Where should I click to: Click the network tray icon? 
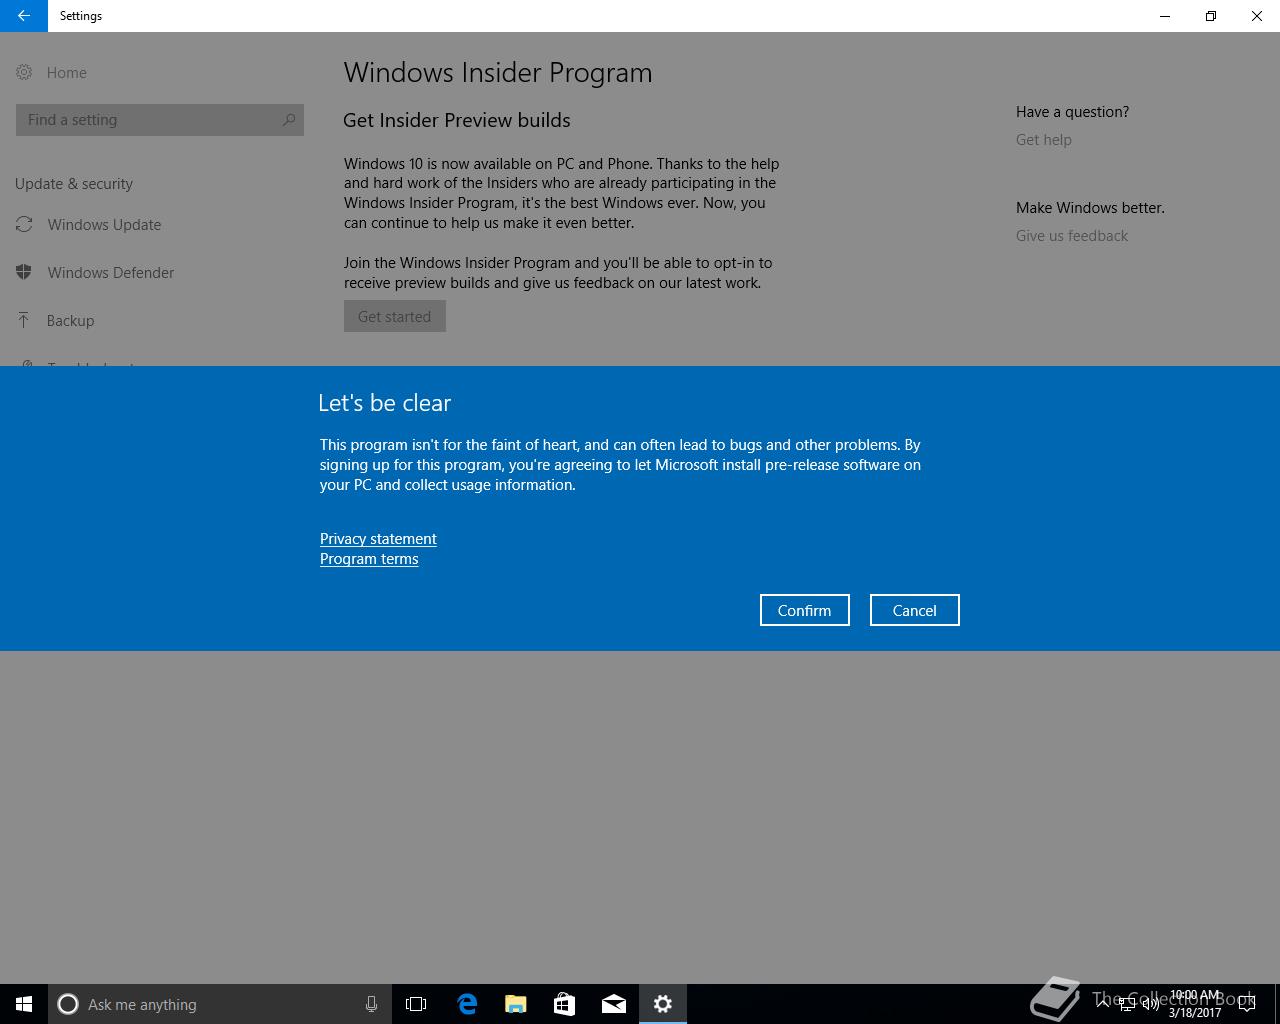(x=1127, y=1004)
